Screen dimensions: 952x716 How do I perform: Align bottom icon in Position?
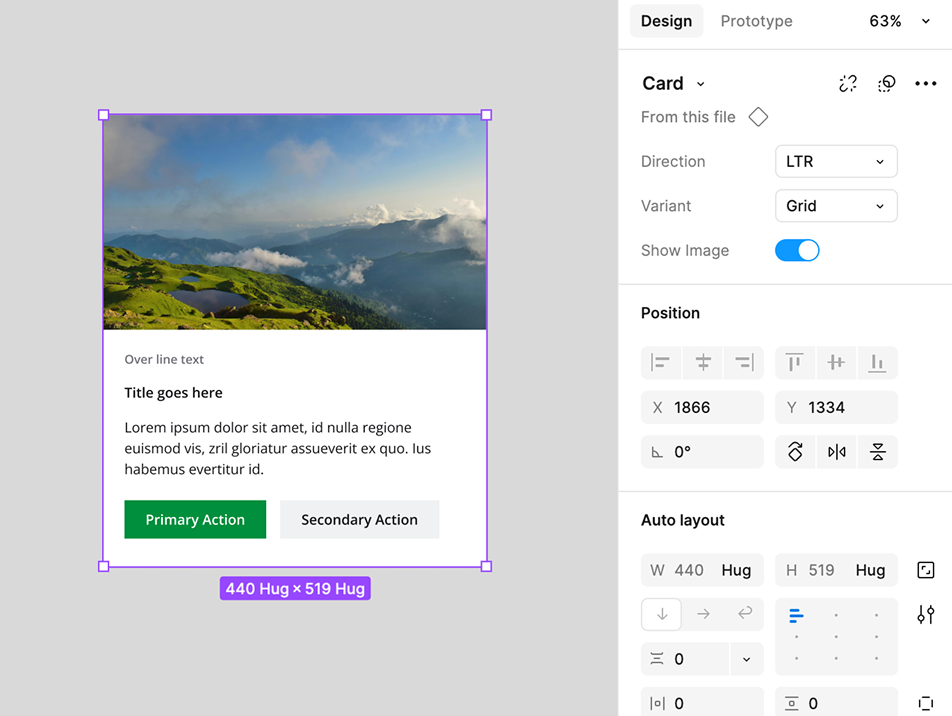pyautogui.click(x=877, y=363)
